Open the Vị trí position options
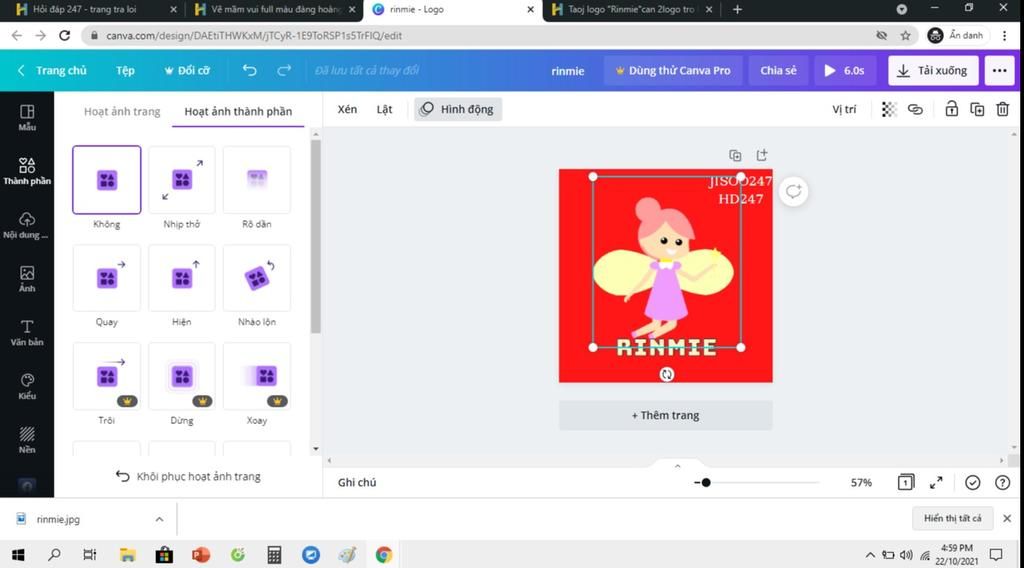The image size is (1024, 568). (844, 109)
